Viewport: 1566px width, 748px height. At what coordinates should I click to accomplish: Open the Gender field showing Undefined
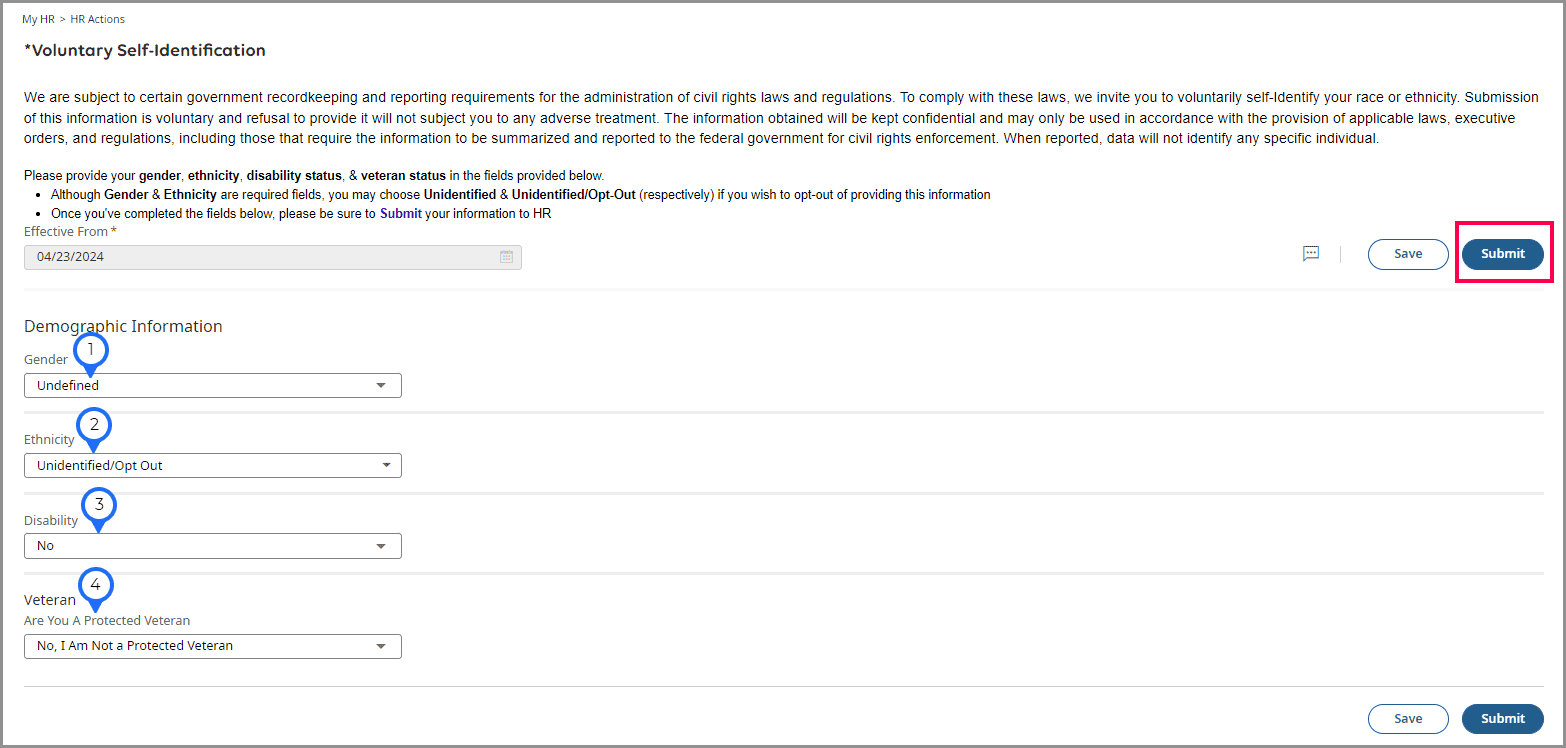tap(213, 386)
